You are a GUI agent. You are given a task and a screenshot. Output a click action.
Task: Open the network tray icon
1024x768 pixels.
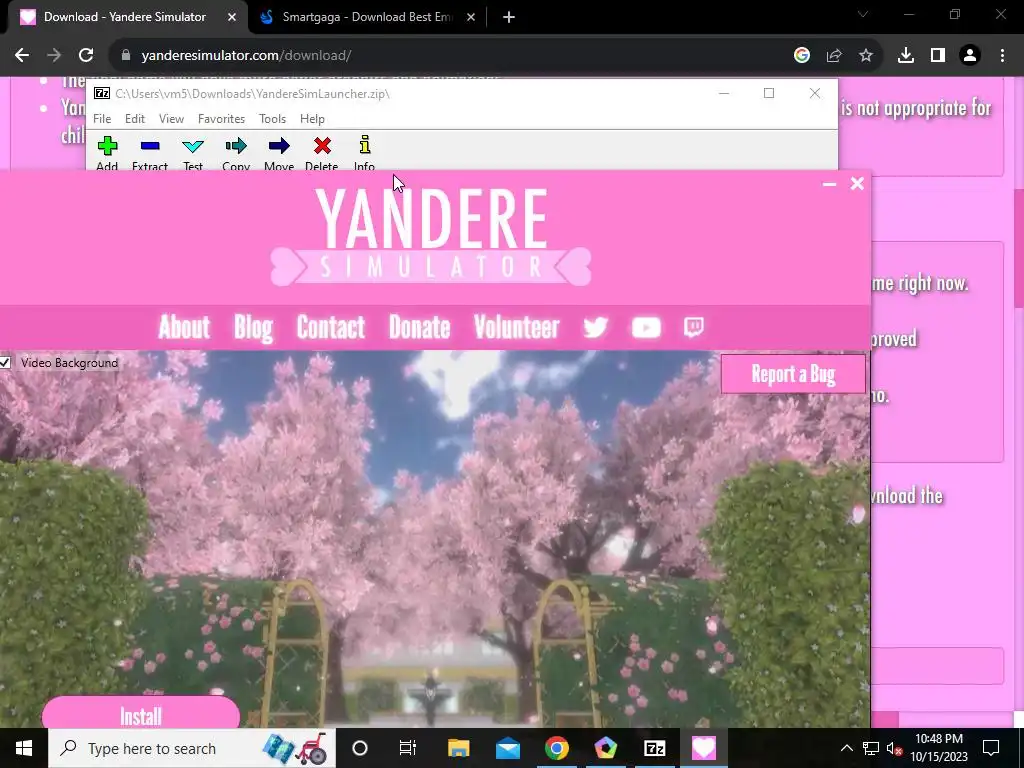coord(871,748)
